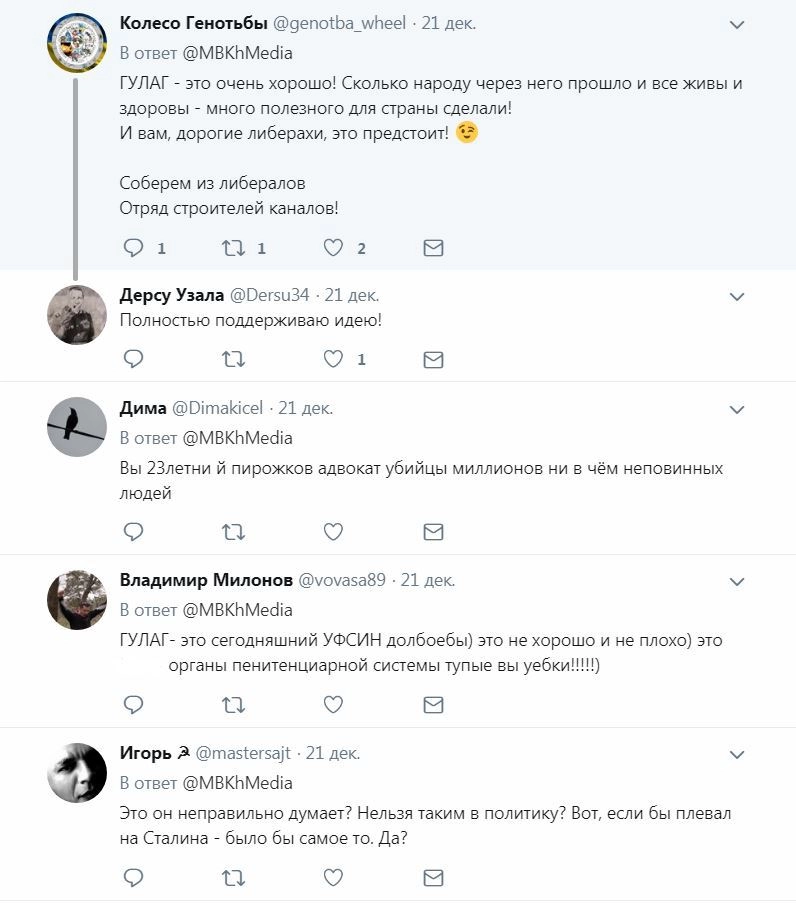The height and width of the screenshot is (904, 796).
Task: Retweet Колесо Генотьбы's GULAG tweet
Action: pyautogui.click(x=233, y=248)
